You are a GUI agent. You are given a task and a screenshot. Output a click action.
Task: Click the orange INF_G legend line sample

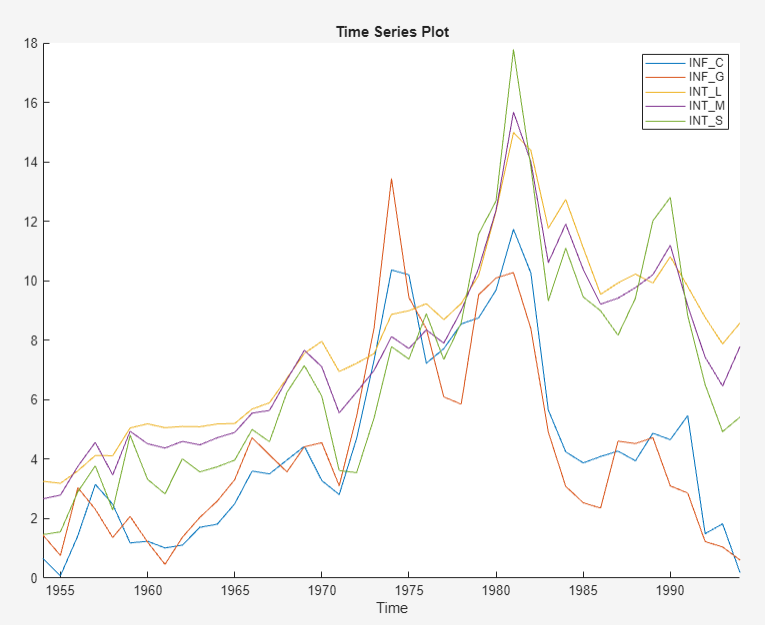click(664, 77)
